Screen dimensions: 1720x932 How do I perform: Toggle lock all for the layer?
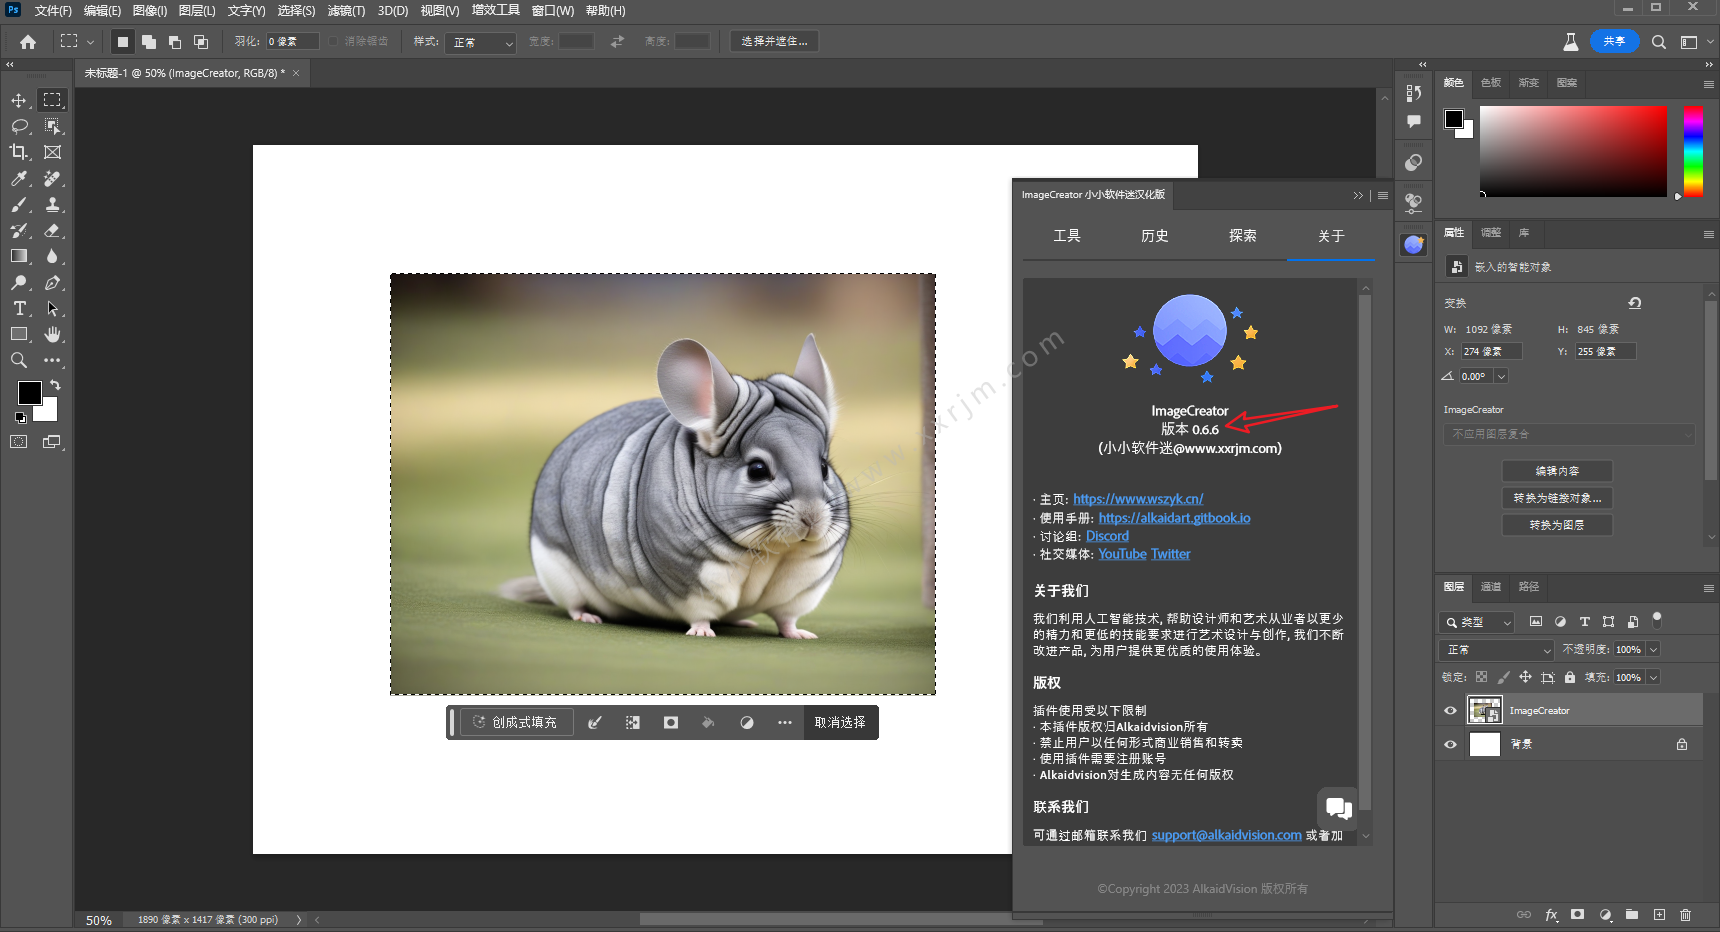[x=1570, y=677]
